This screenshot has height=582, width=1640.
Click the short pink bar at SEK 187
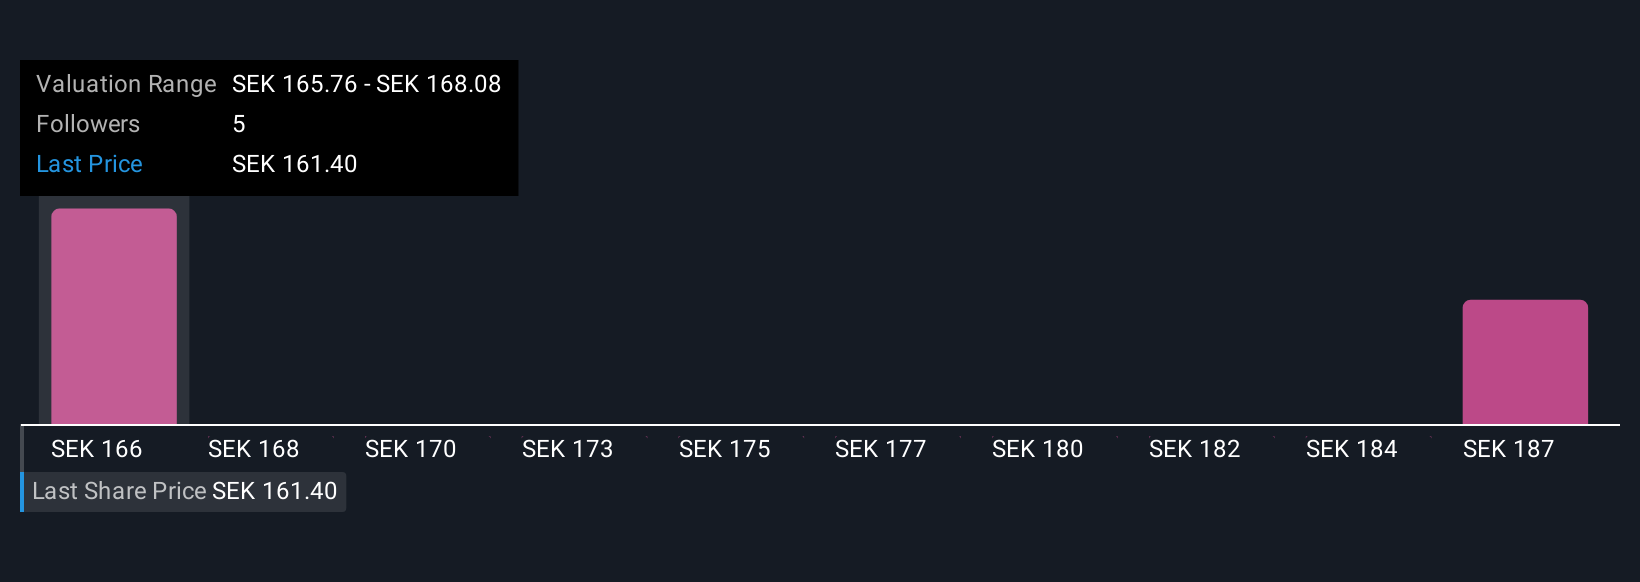[x=1525, y=362]
